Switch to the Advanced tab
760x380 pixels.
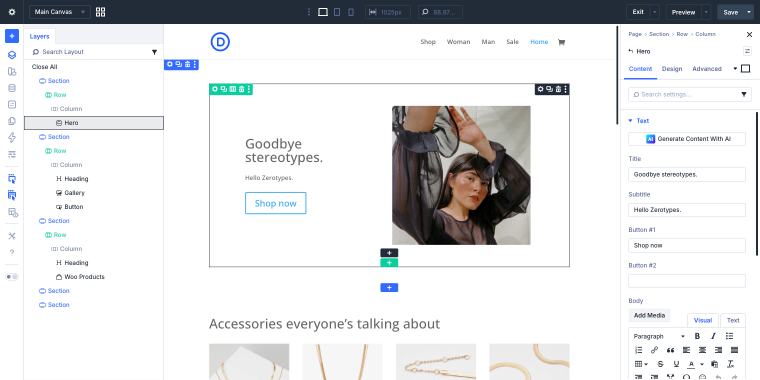click(707, 69)
